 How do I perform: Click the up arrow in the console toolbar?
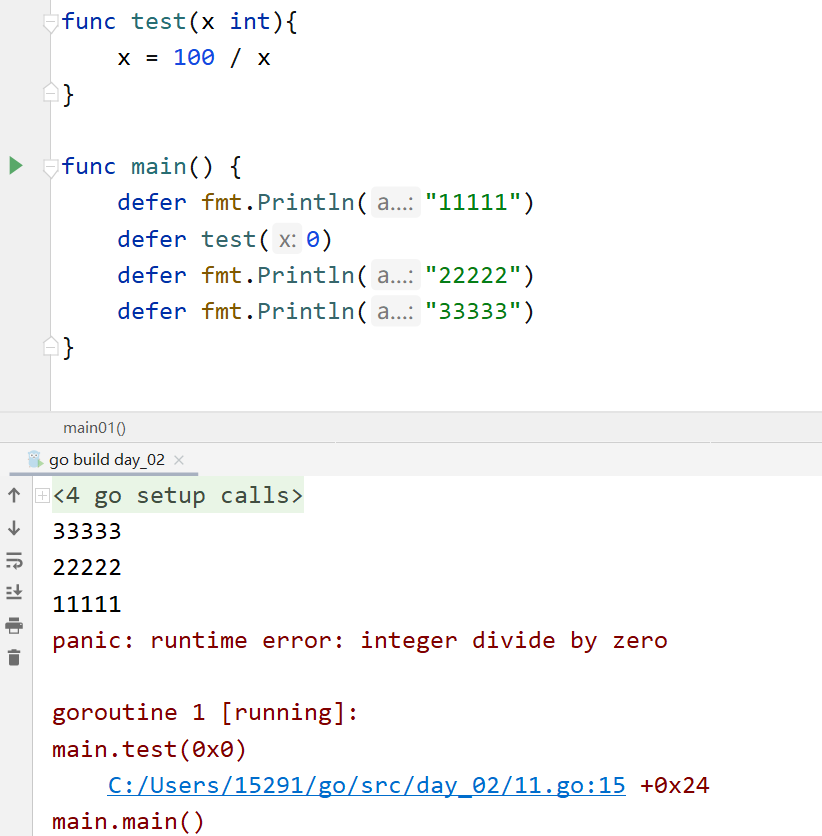(x=14, y=495)
